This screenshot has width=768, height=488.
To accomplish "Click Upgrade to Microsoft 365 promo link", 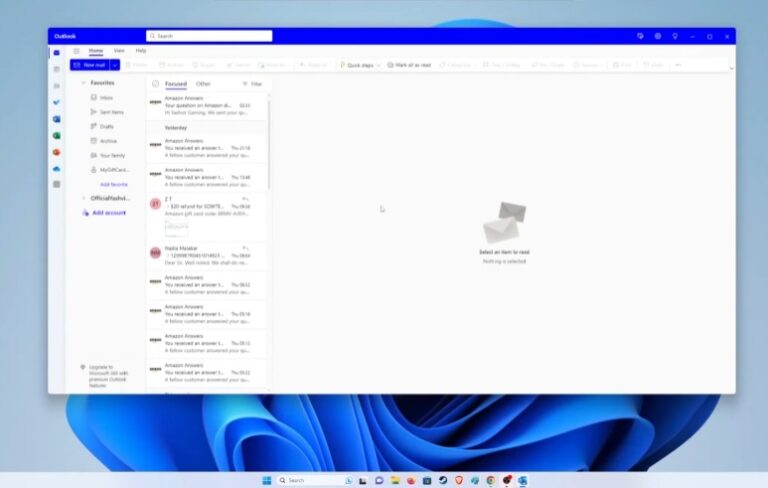I will 103,376.
